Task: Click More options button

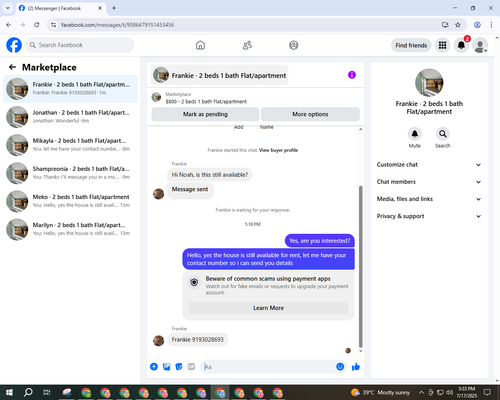Action: point(310,114)
